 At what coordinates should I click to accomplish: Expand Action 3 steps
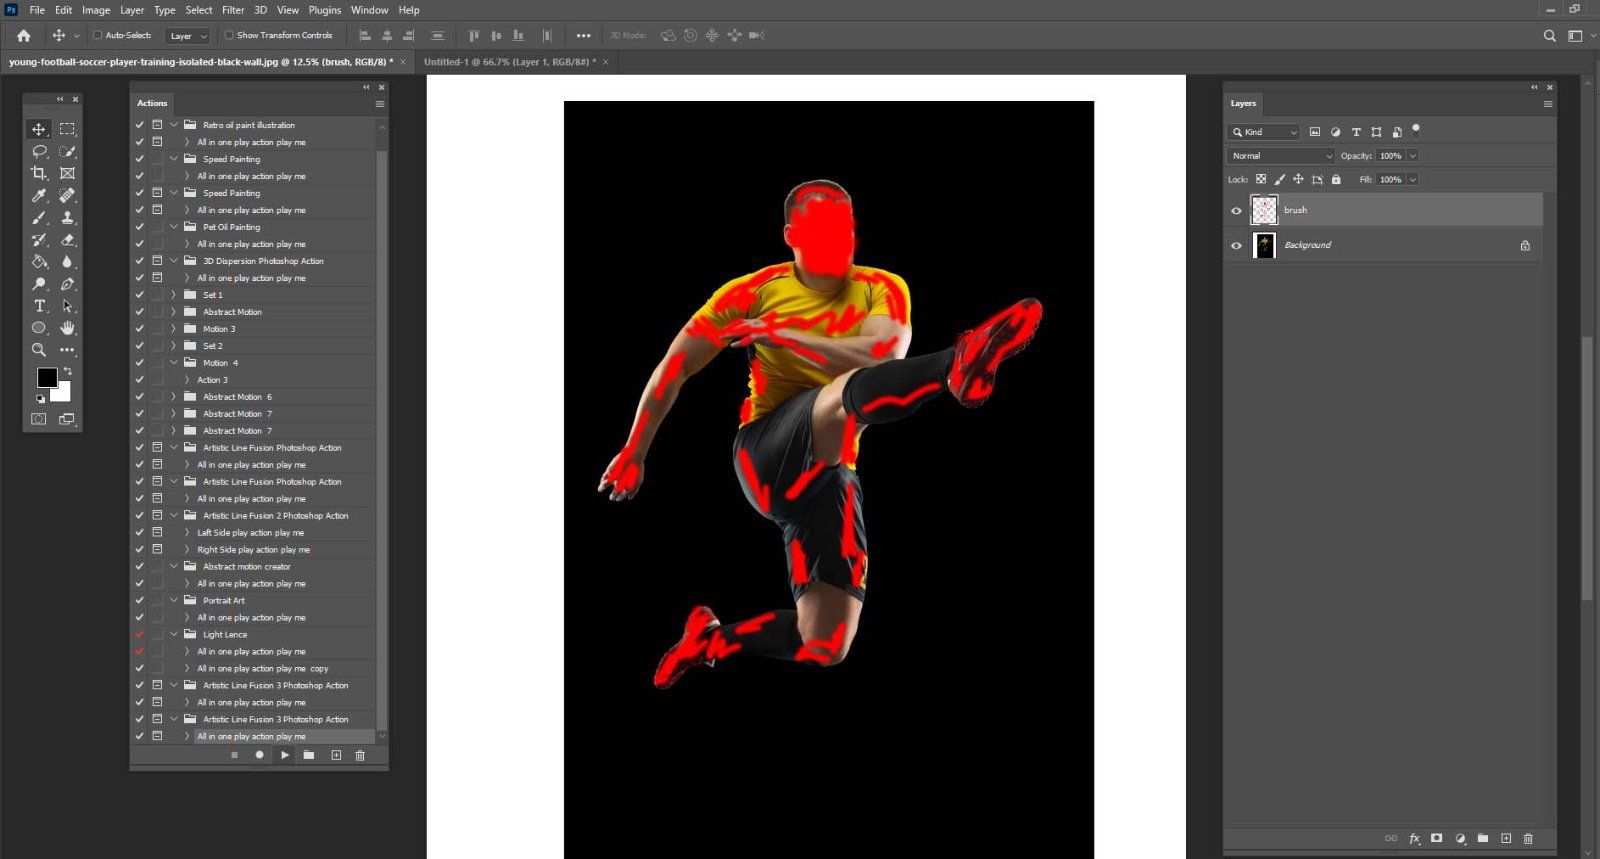click(x=187, y=380)
